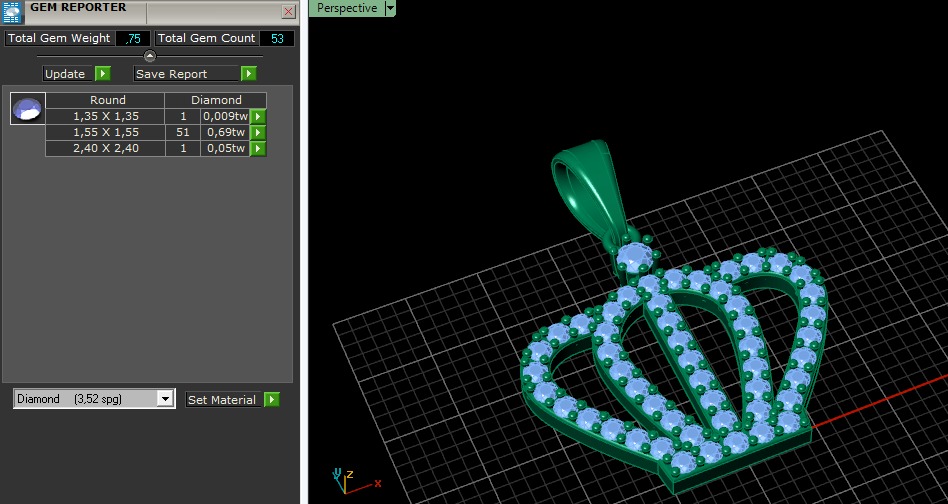Click the Save Report button label
The image size is (948, 504).
186,74
